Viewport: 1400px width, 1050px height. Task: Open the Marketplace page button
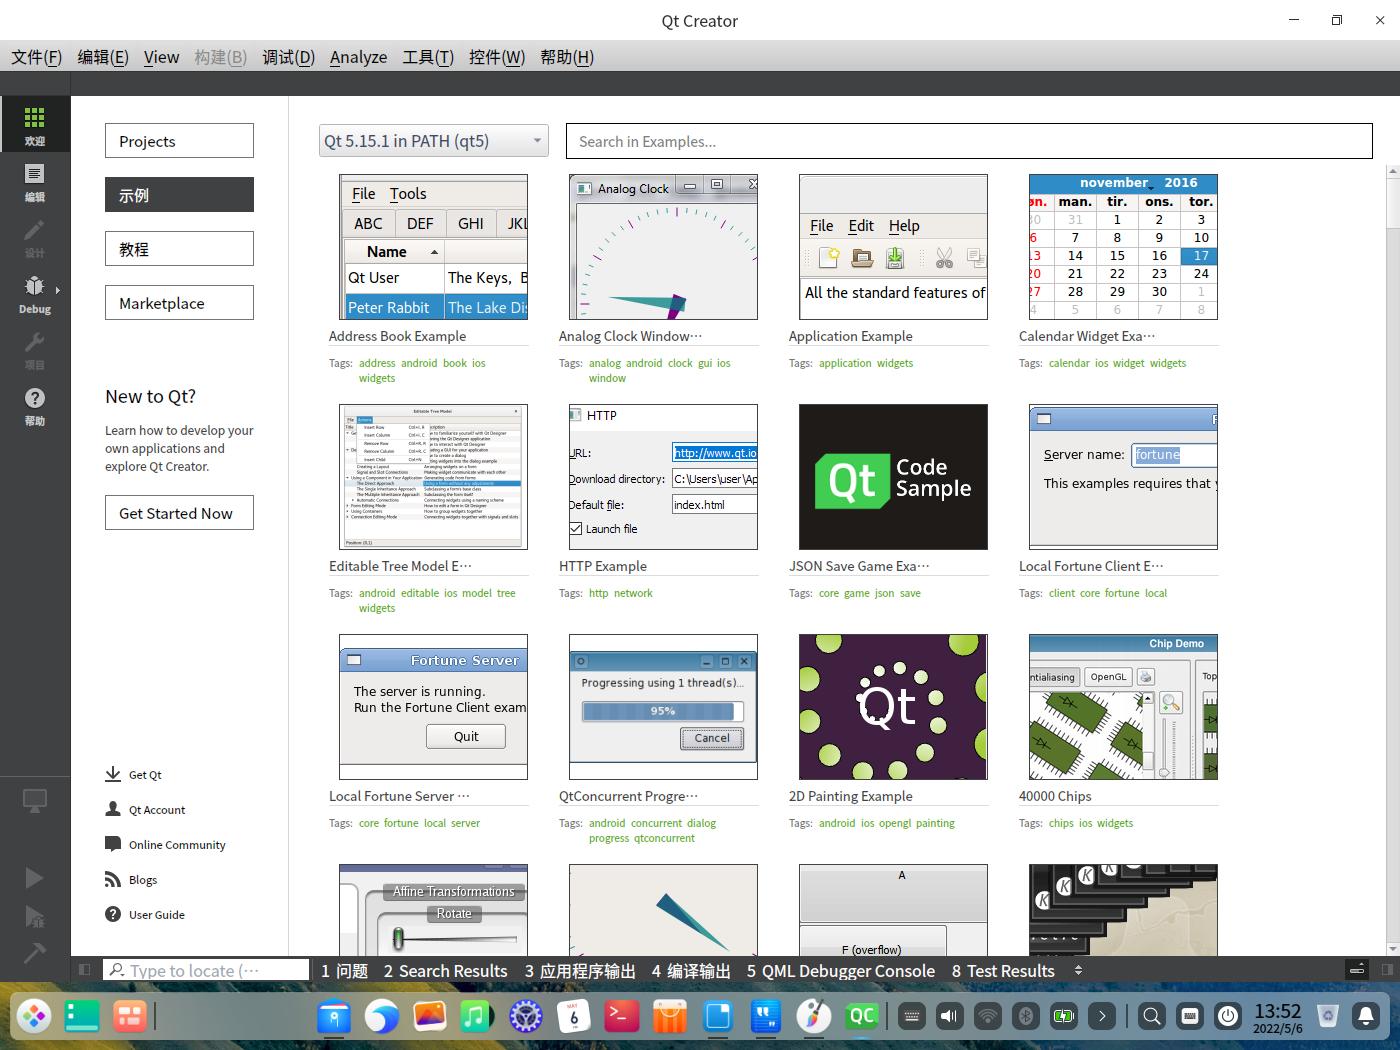(x=179, y=303)
